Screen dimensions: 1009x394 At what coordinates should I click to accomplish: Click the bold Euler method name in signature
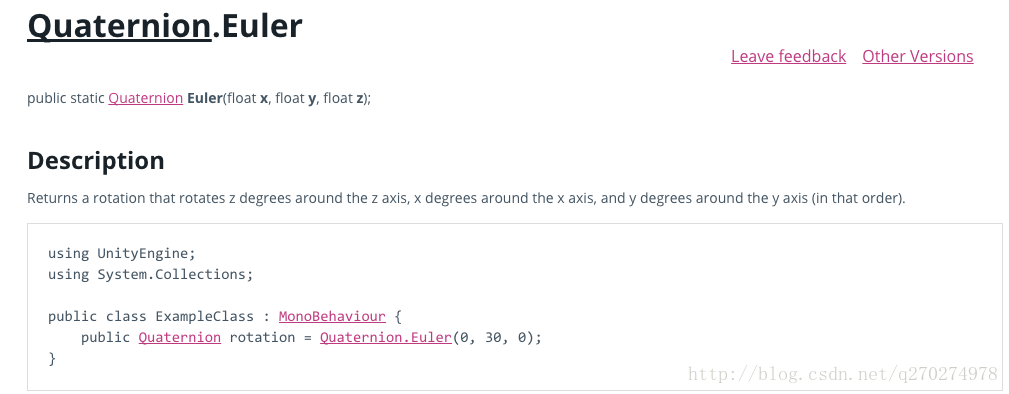(205, 98)
